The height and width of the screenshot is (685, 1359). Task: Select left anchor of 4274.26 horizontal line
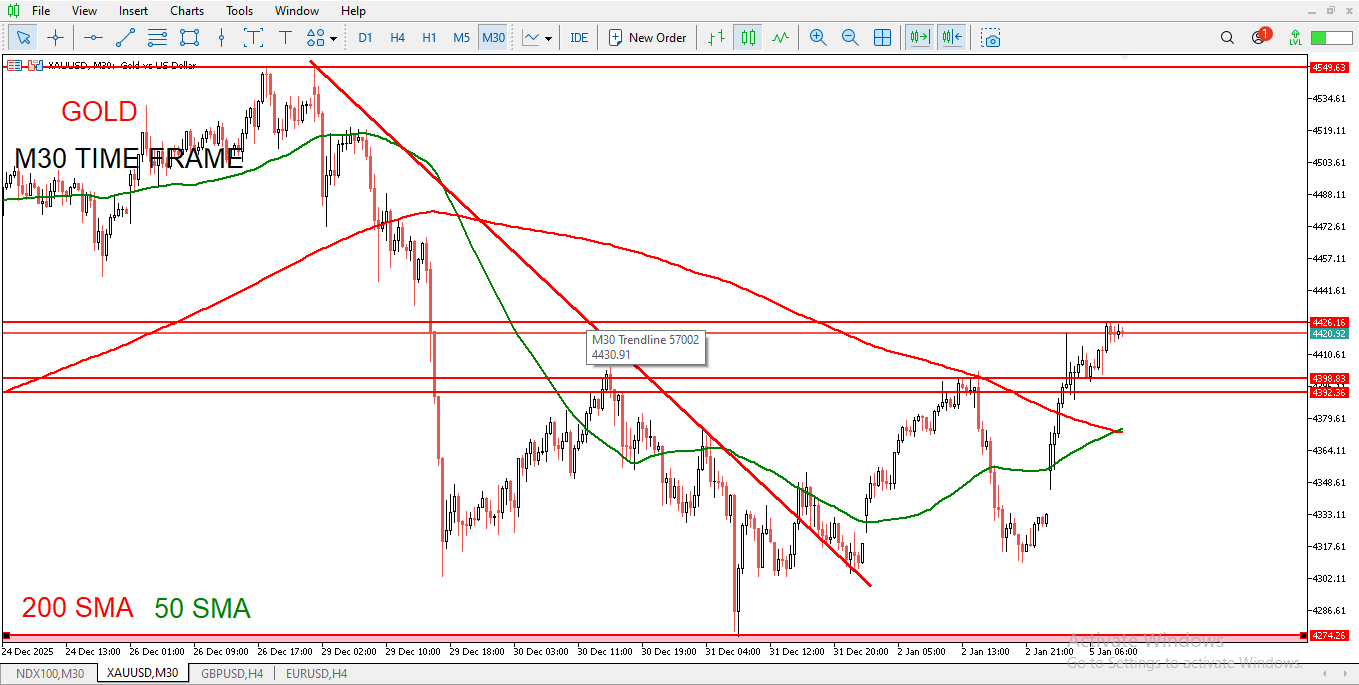[x=6, y=635]
